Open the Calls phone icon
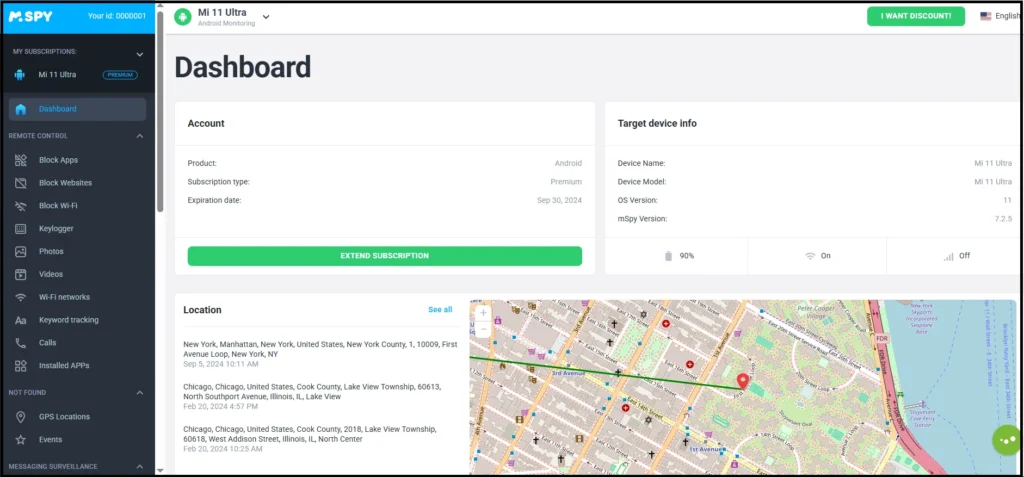 click(x=20, y=343)
